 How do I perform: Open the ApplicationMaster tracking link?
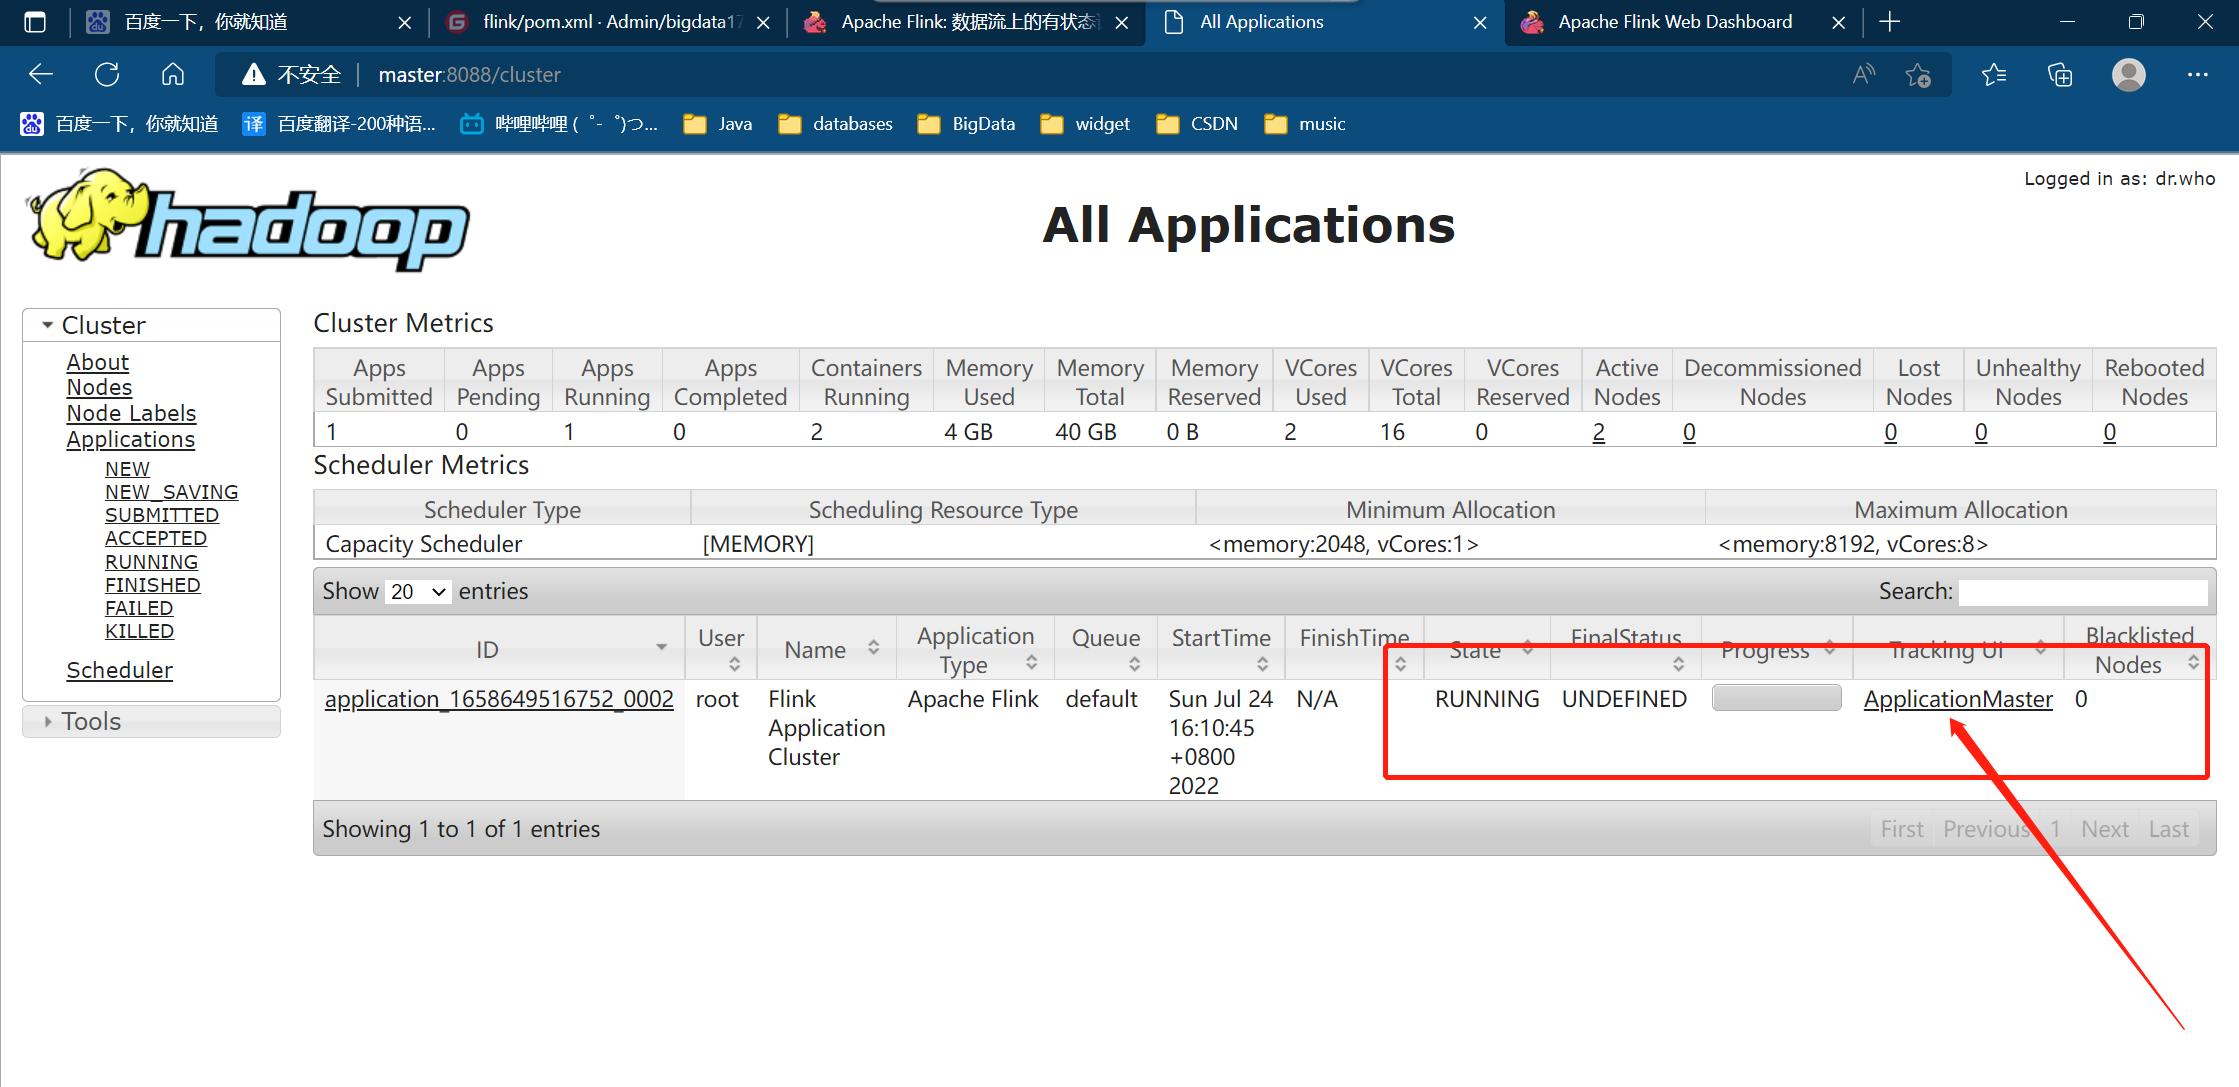click(1957, 699)
